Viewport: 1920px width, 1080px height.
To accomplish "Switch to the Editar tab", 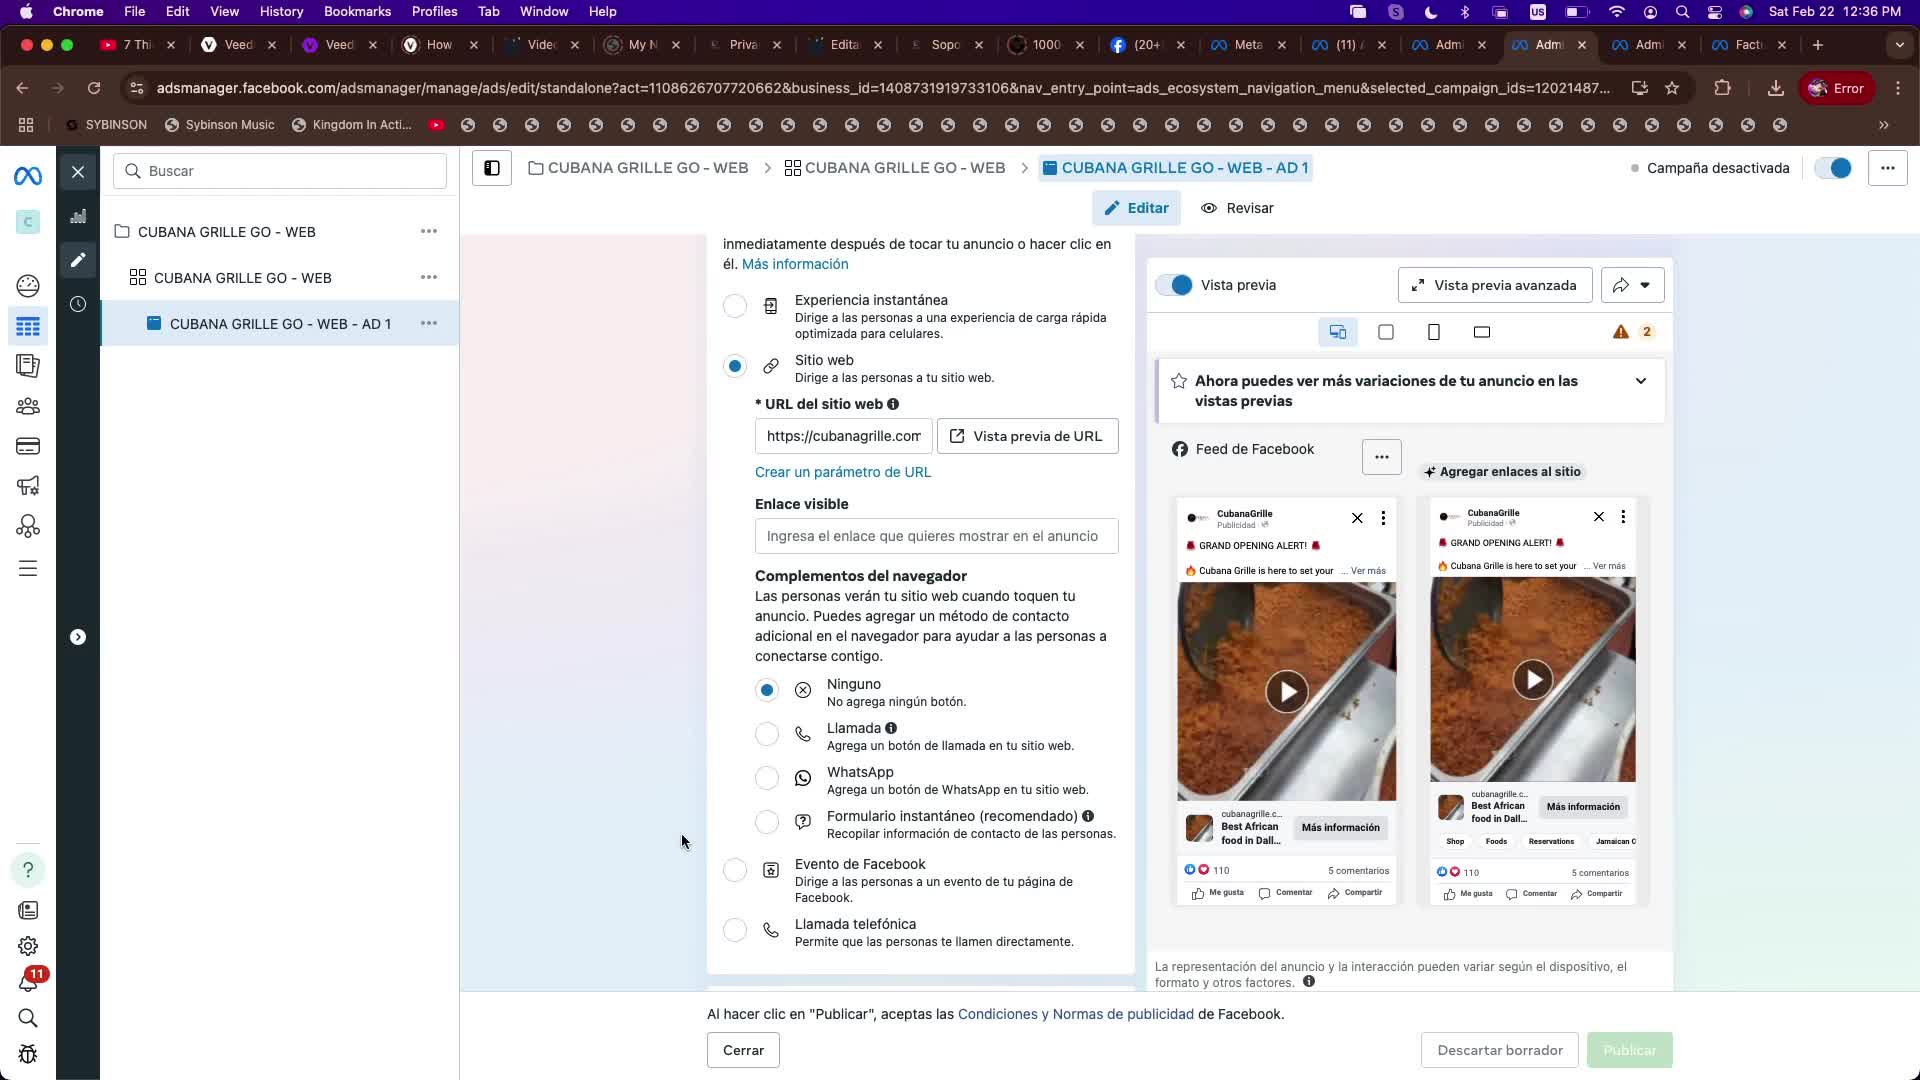I will pos(1136,208).
